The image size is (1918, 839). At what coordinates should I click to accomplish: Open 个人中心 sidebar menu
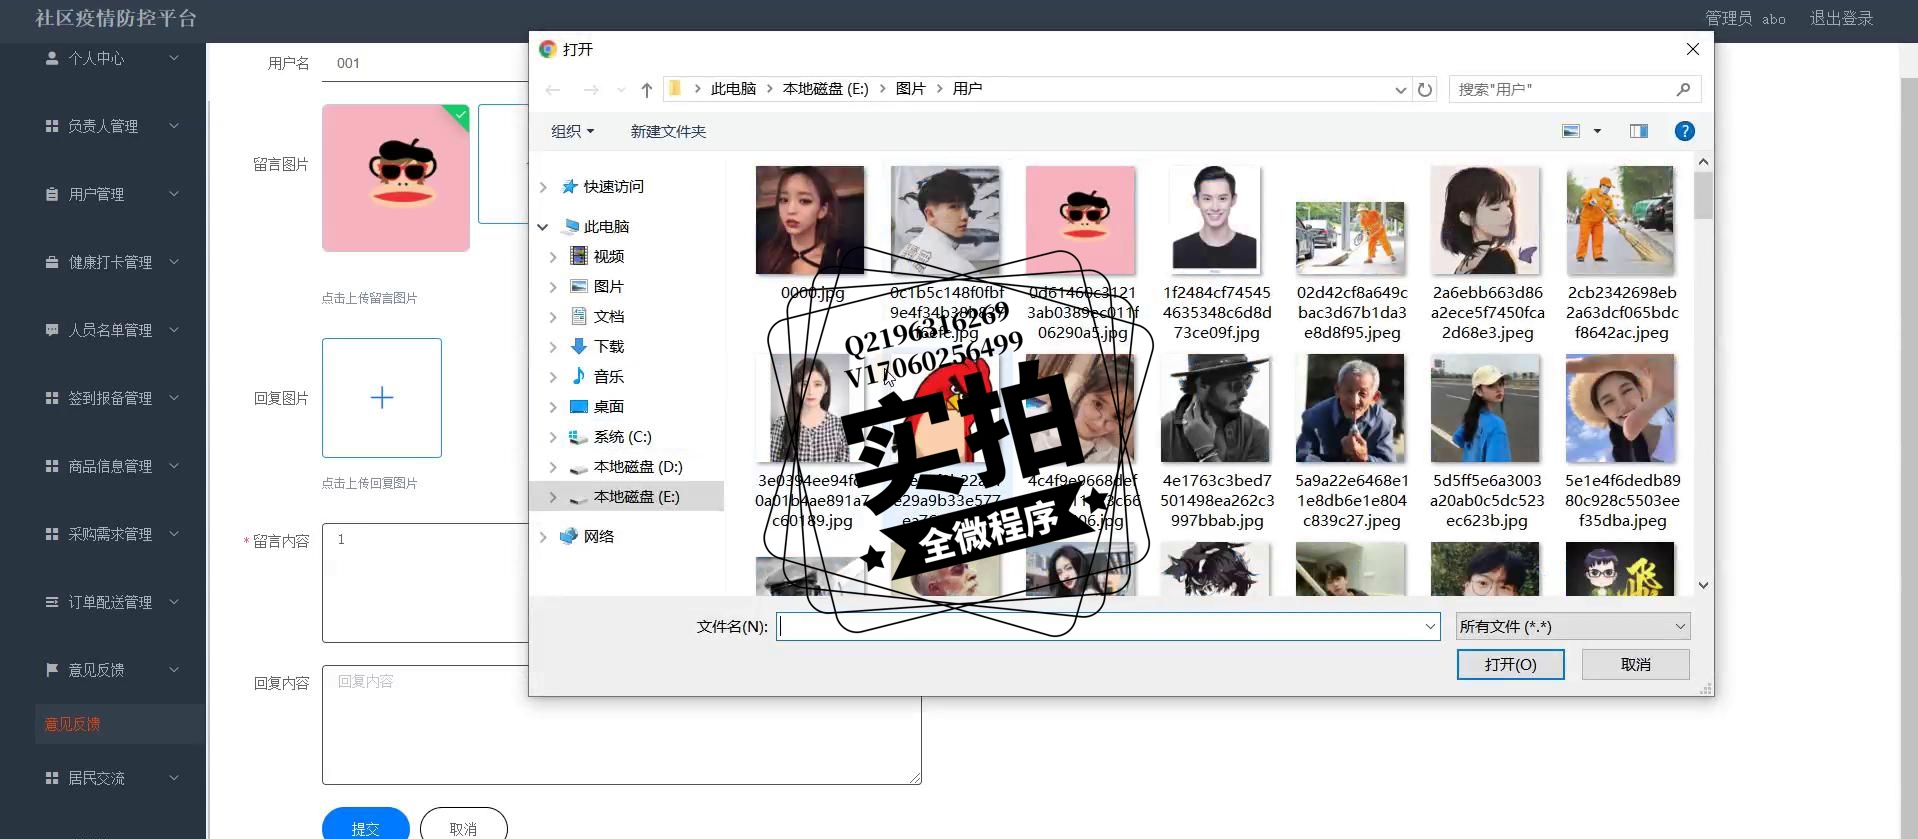point(112,58)
